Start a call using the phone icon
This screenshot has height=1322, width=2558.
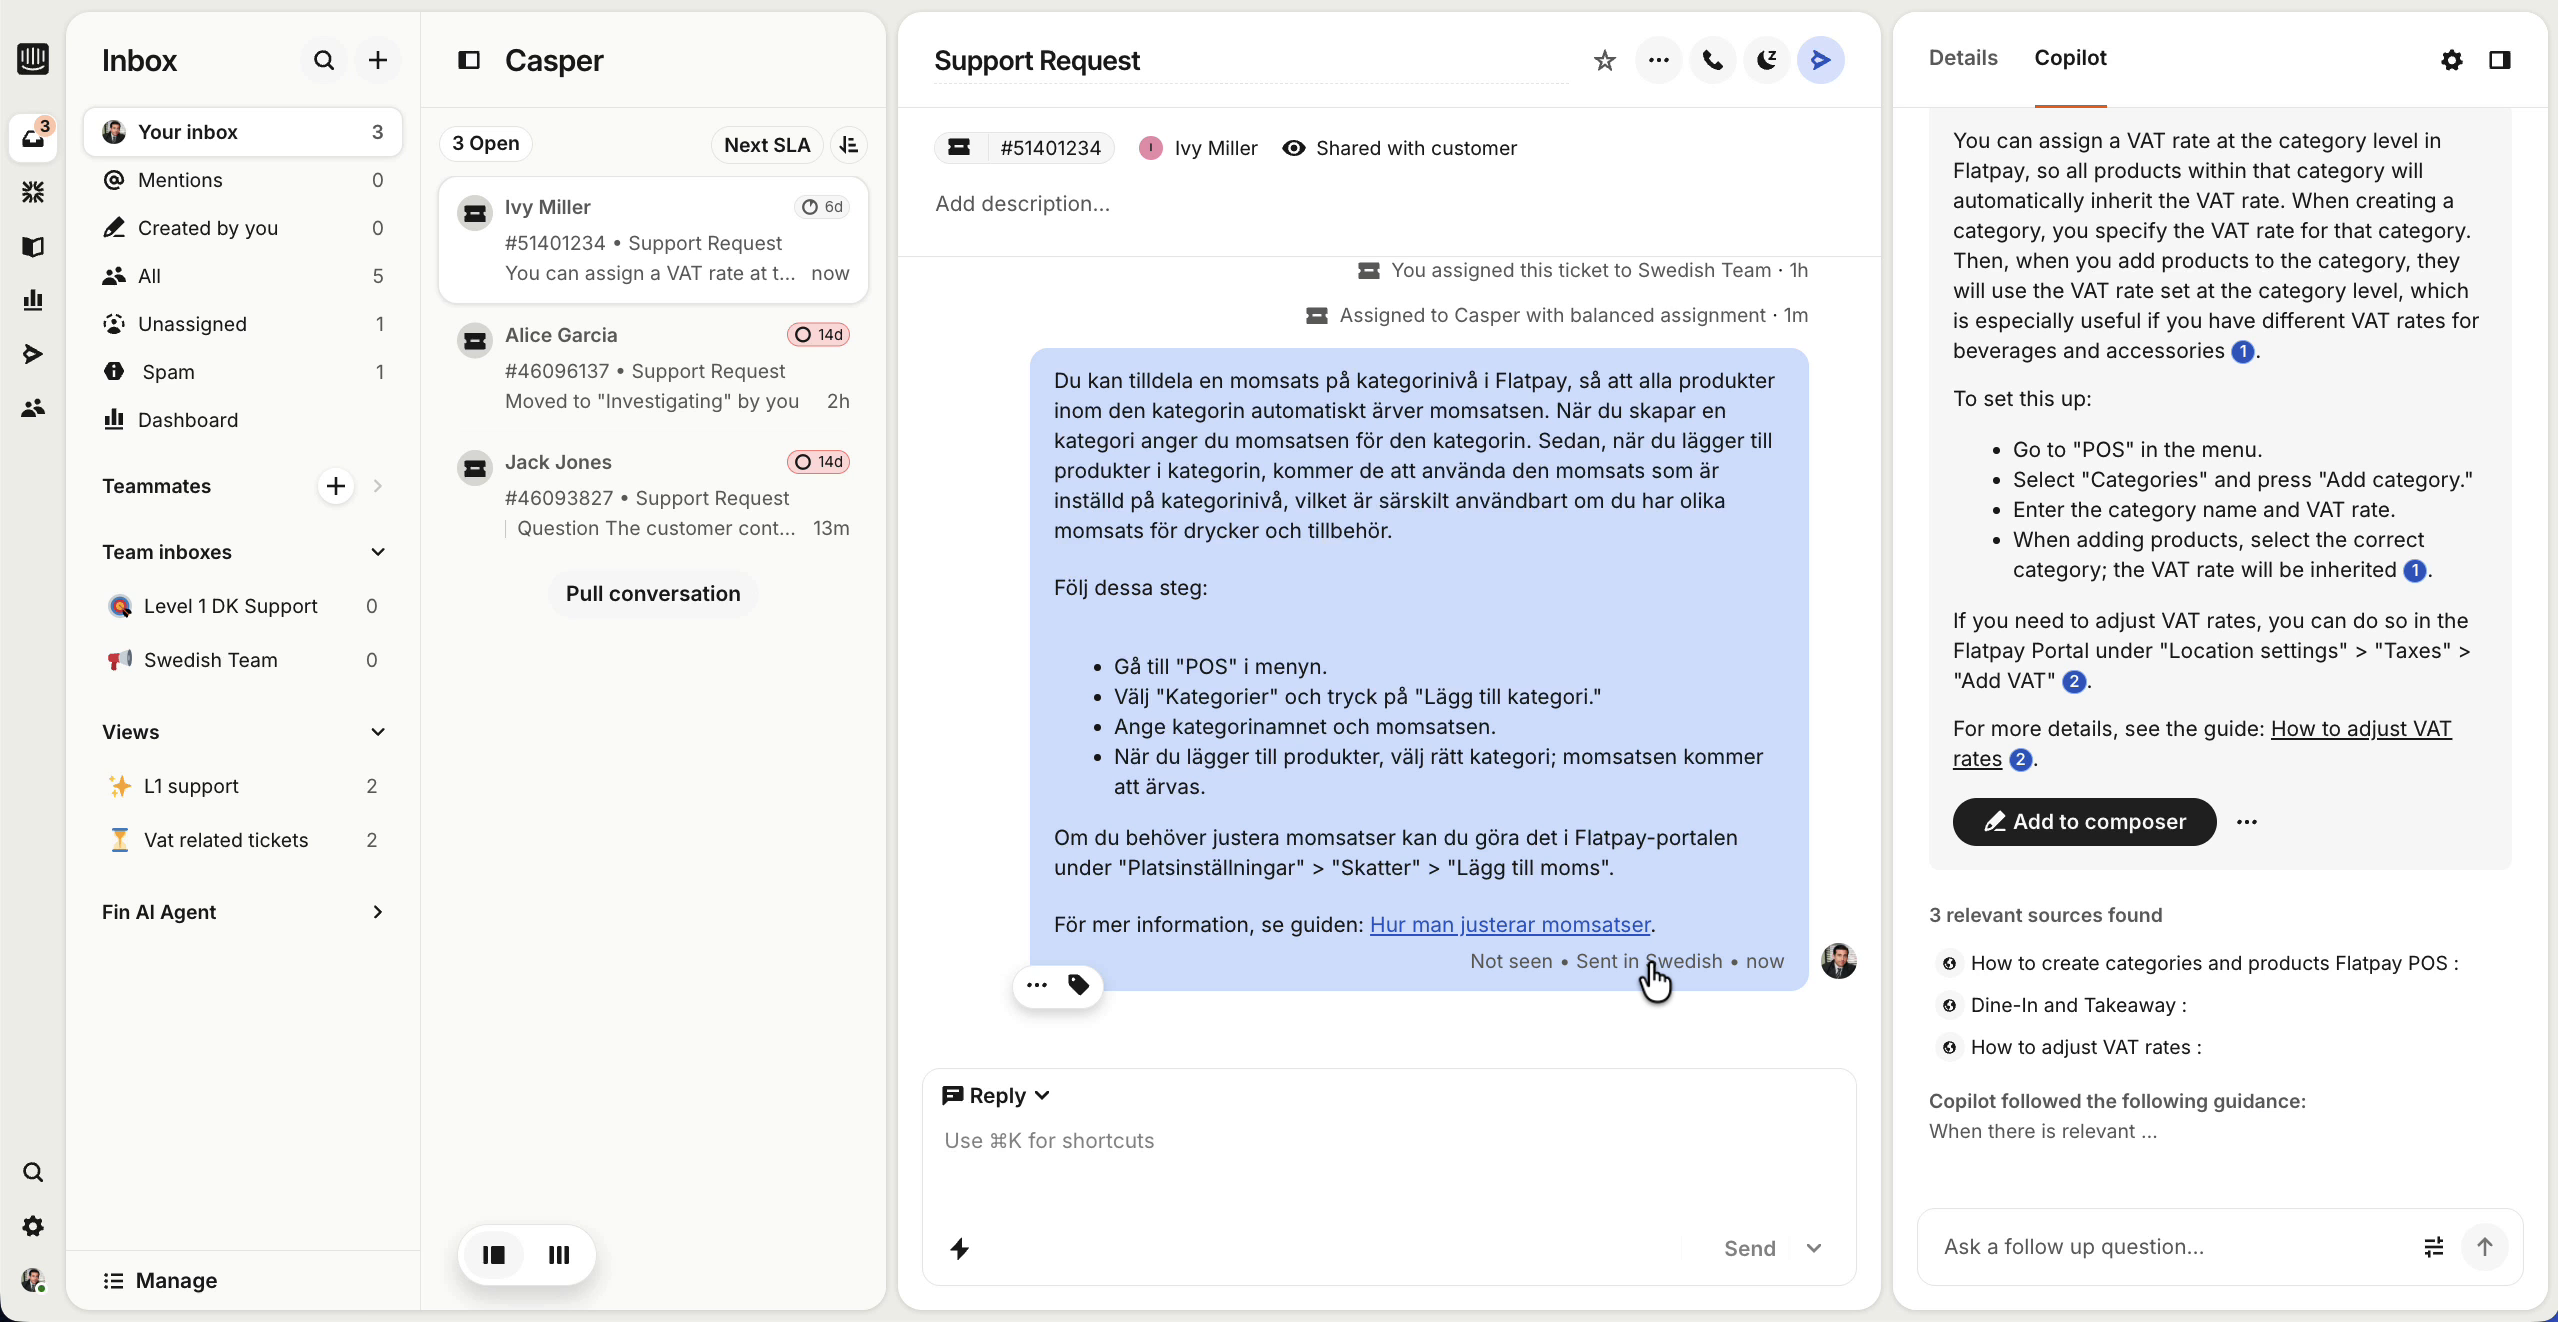[x=1711, y=60]
